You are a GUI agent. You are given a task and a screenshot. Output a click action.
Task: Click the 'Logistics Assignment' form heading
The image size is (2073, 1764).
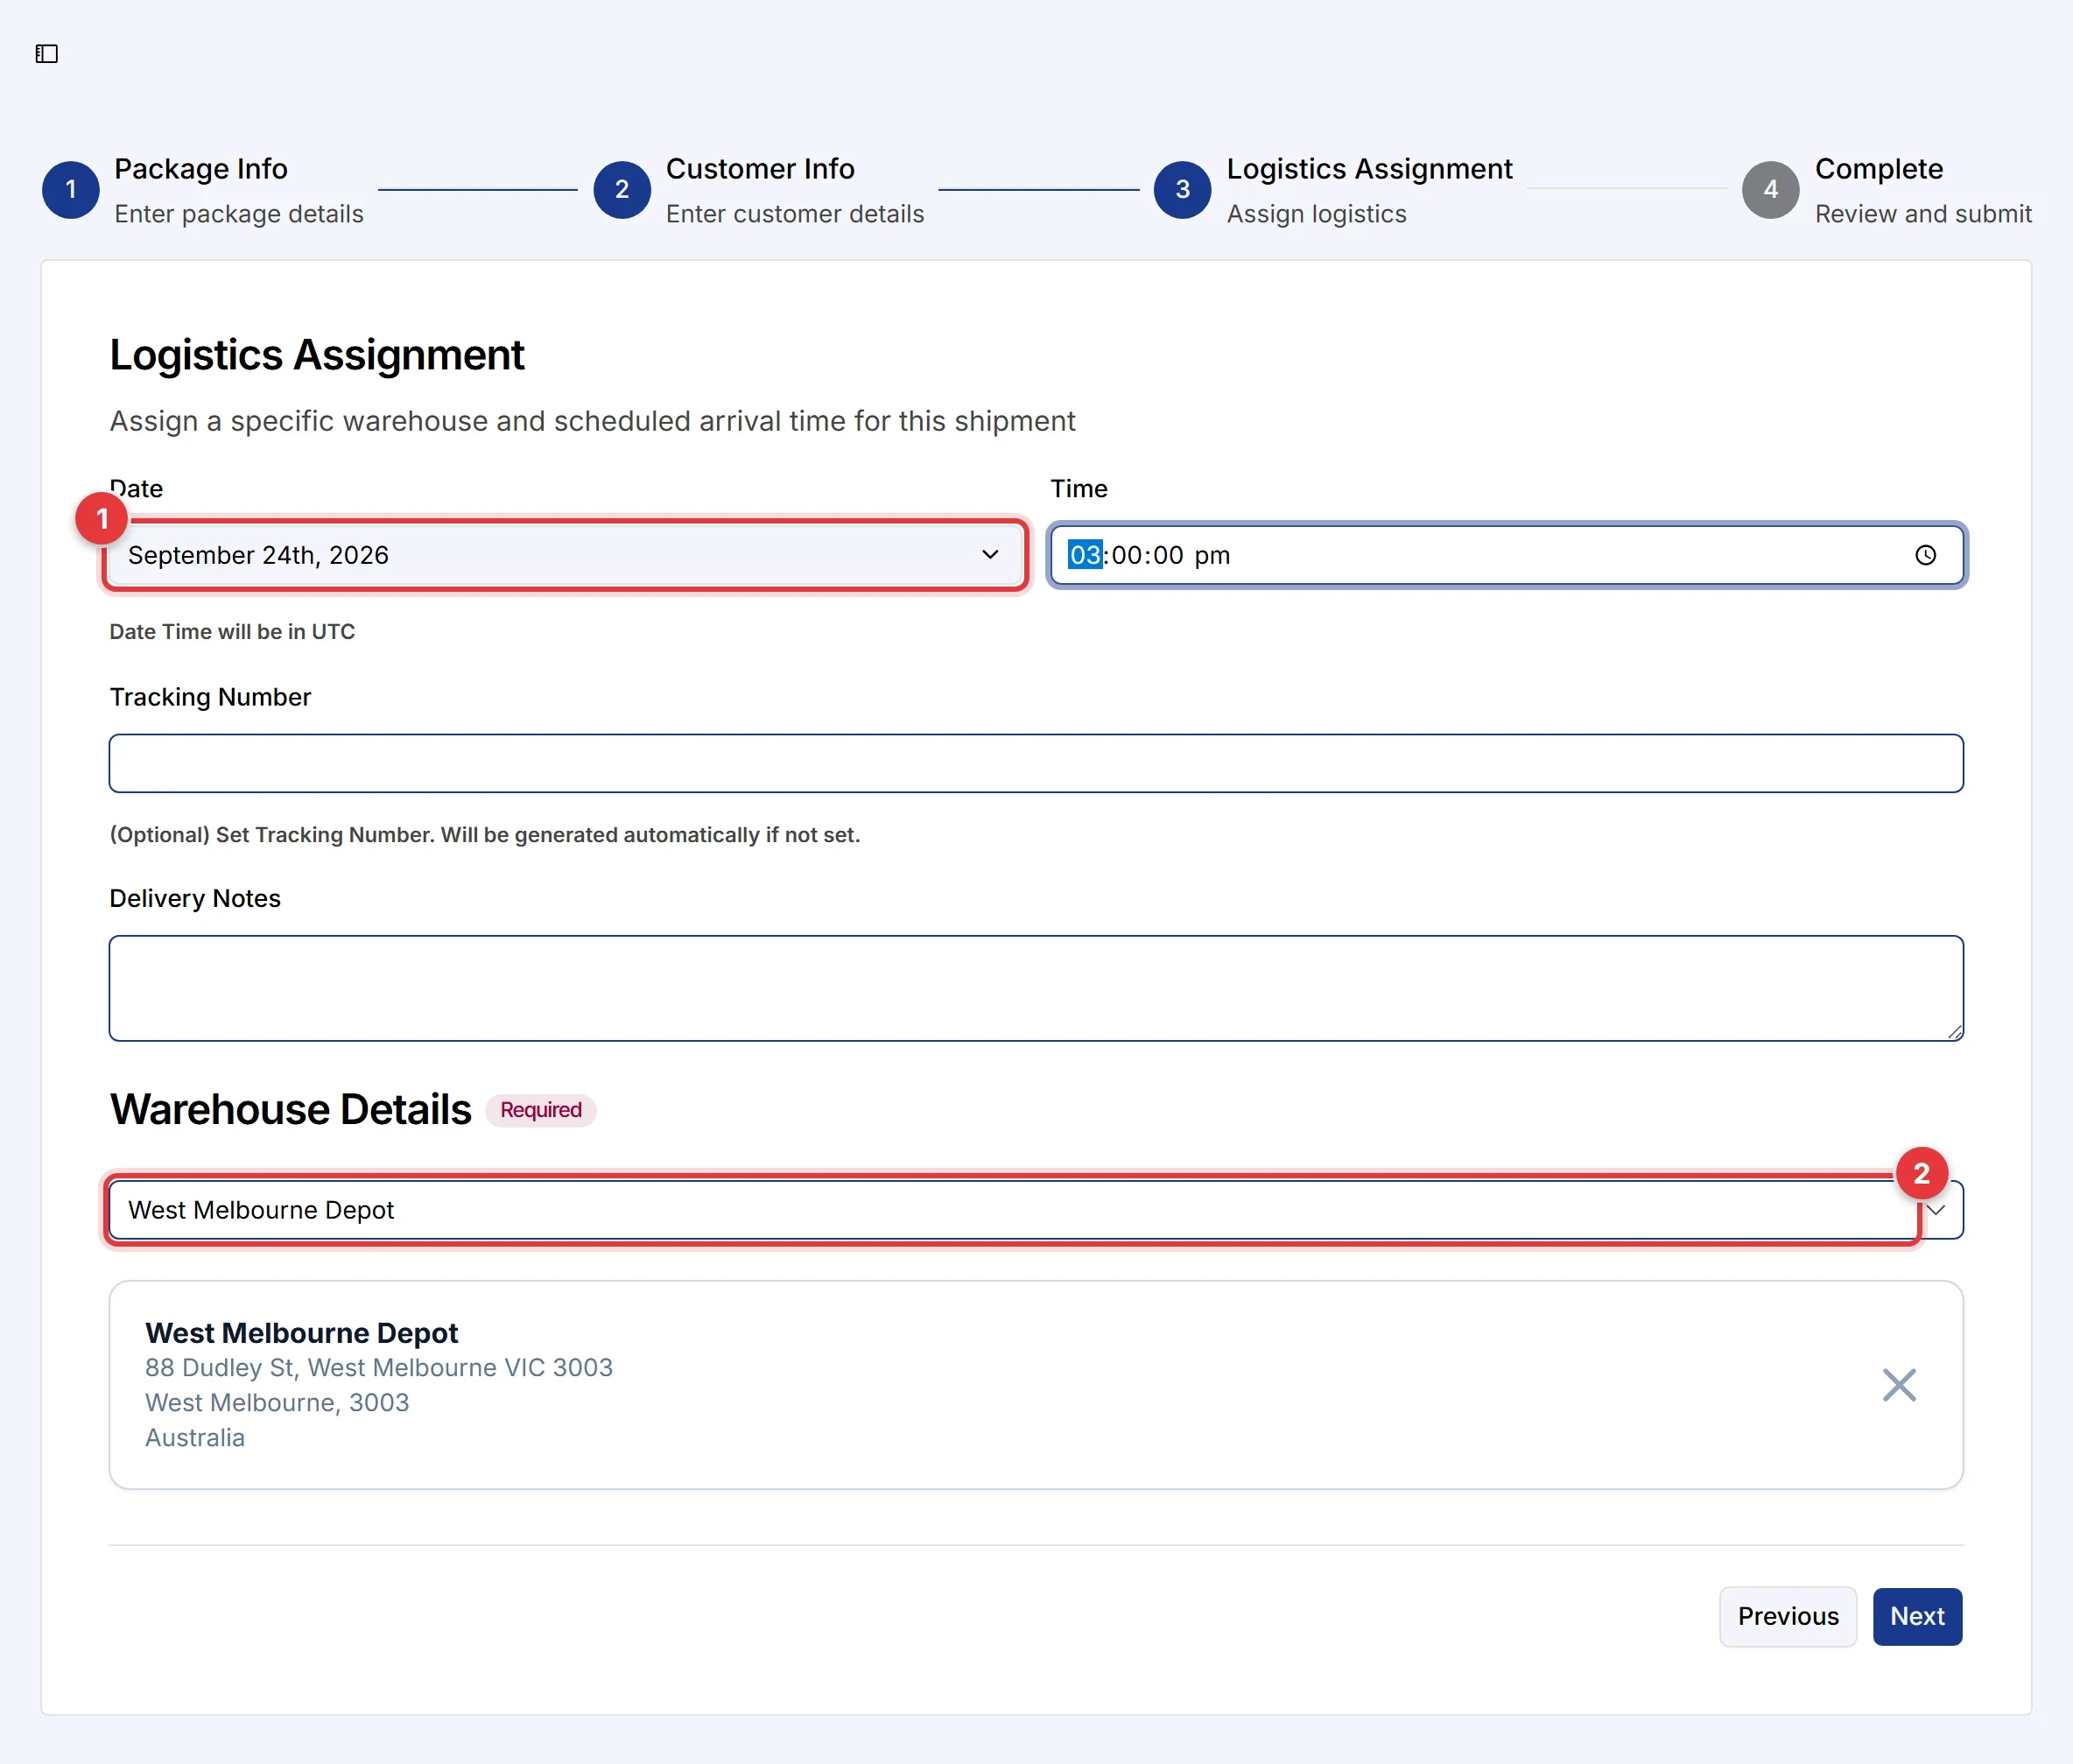317,355
